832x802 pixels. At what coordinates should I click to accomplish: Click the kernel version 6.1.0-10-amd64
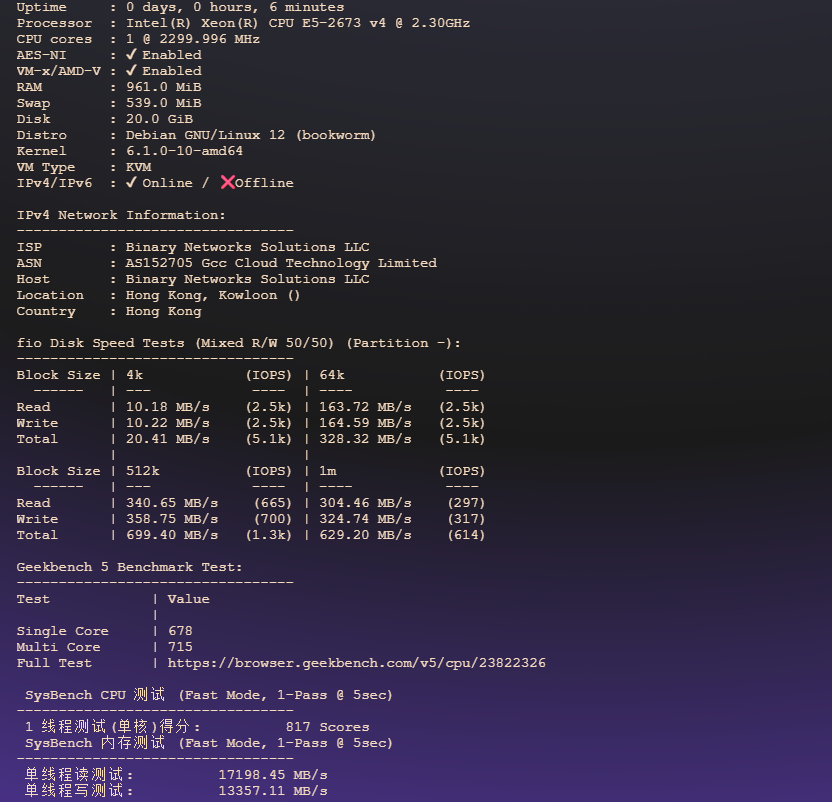[184, 151]
